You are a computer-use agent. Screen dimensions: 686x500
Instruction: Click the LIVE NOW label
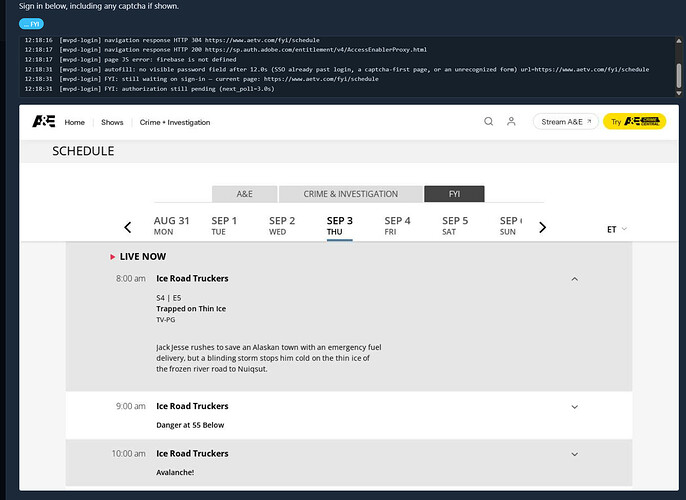tap(143, 257)
